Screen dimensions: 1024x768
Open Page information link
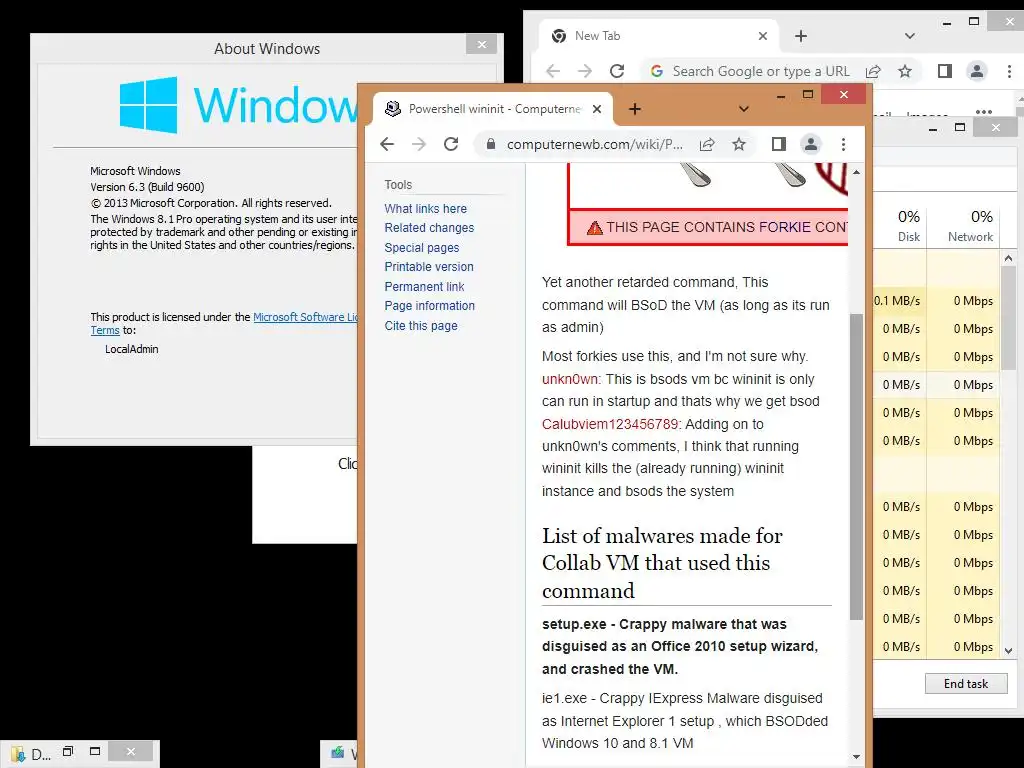click(x=430, y=306)
